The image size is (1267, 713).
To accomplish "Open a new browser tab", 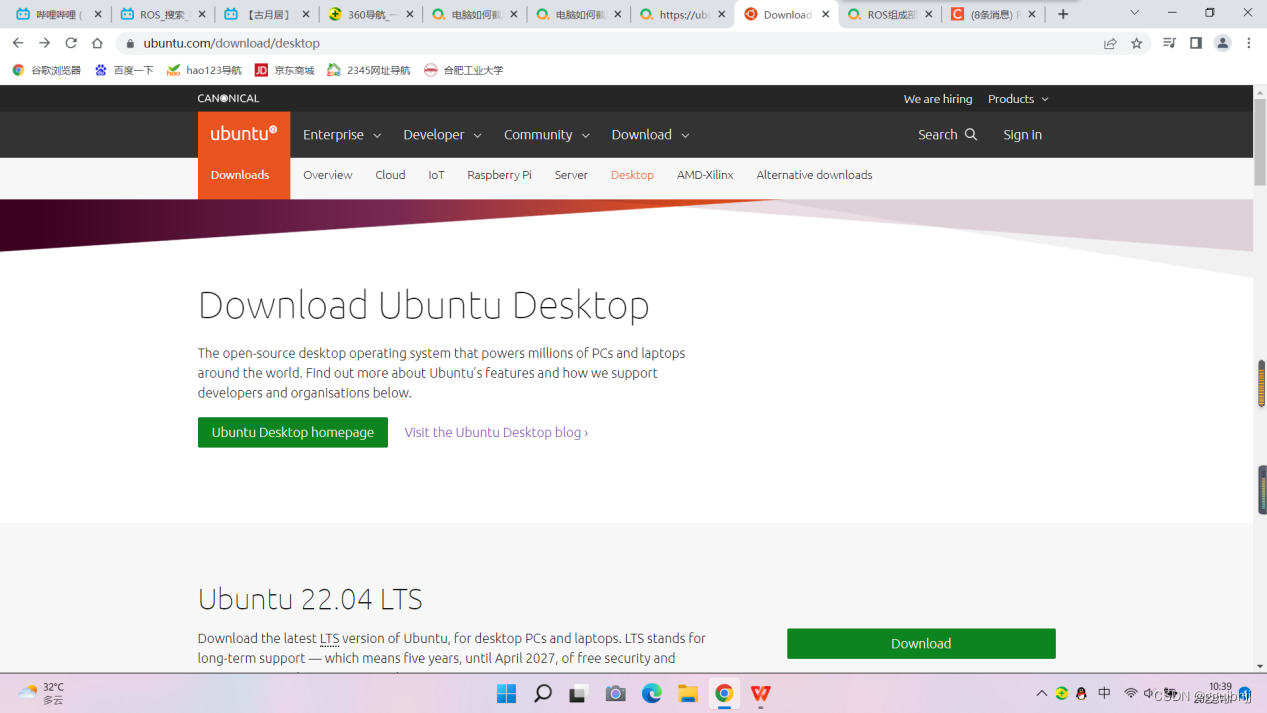I will [x=1063, y=14].
